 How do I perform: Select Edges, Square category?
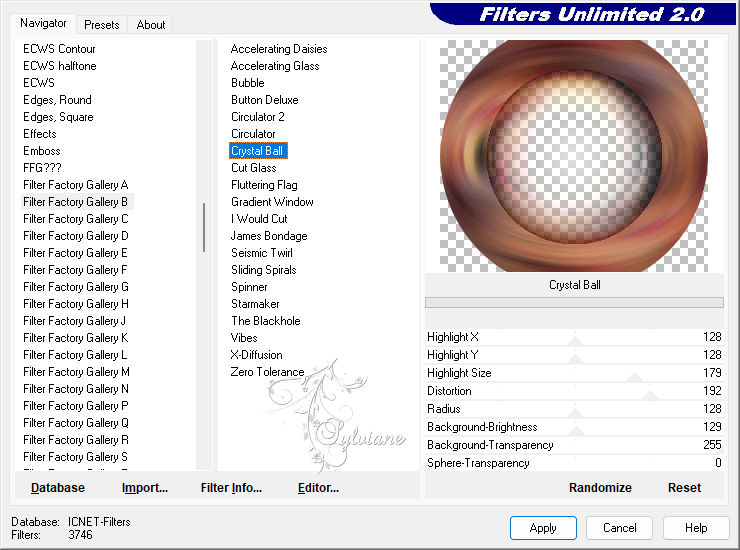pos(59,117)
